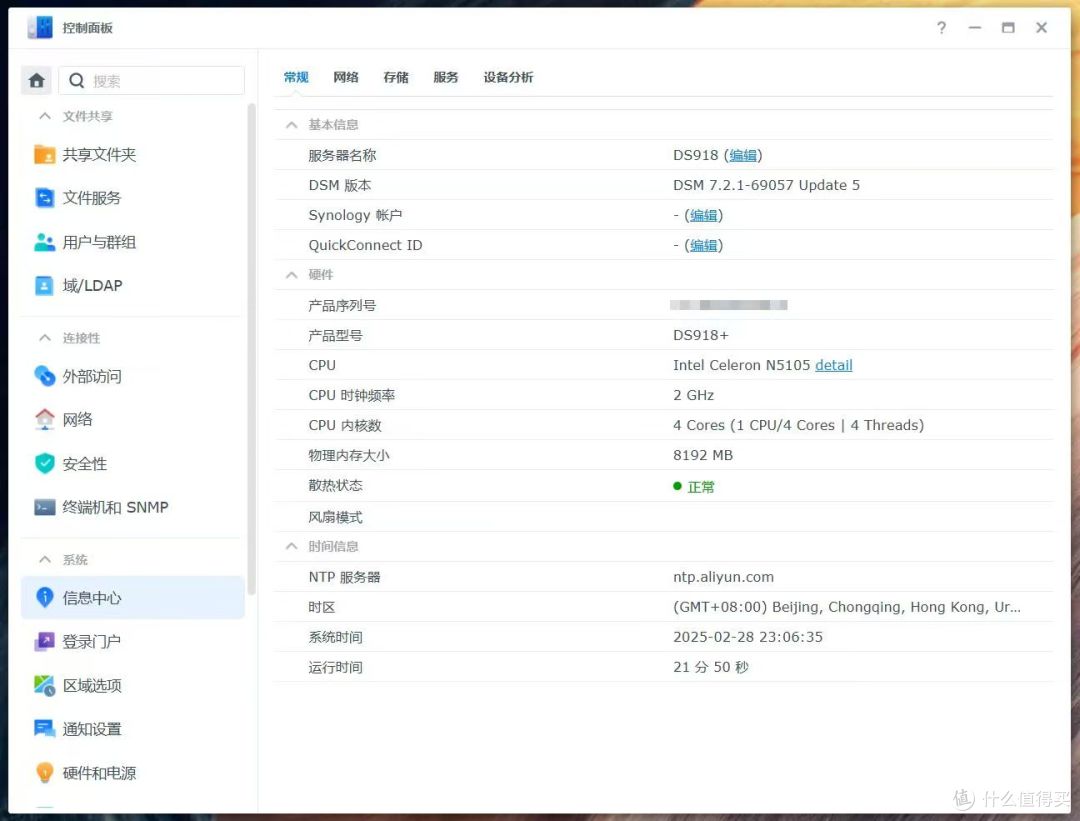1080x821 pixels.
Task: Collapse the 硬件 section
Action: [292, 275]
